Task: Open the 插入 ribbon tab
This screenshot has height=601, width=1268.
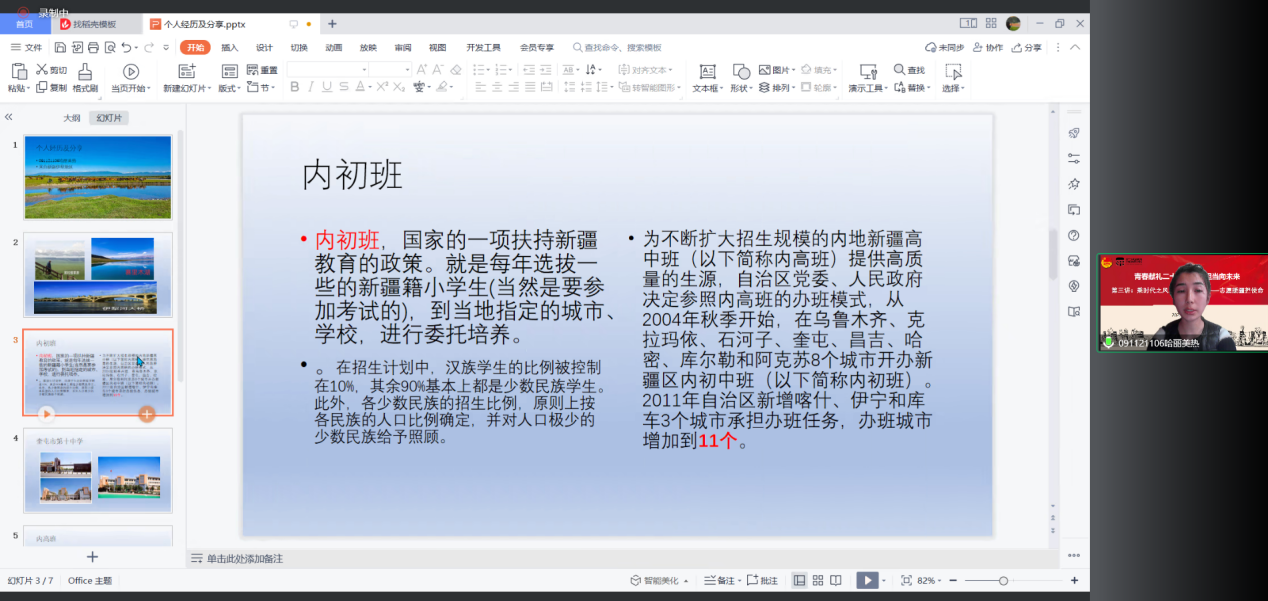Action: pos(229,47)
